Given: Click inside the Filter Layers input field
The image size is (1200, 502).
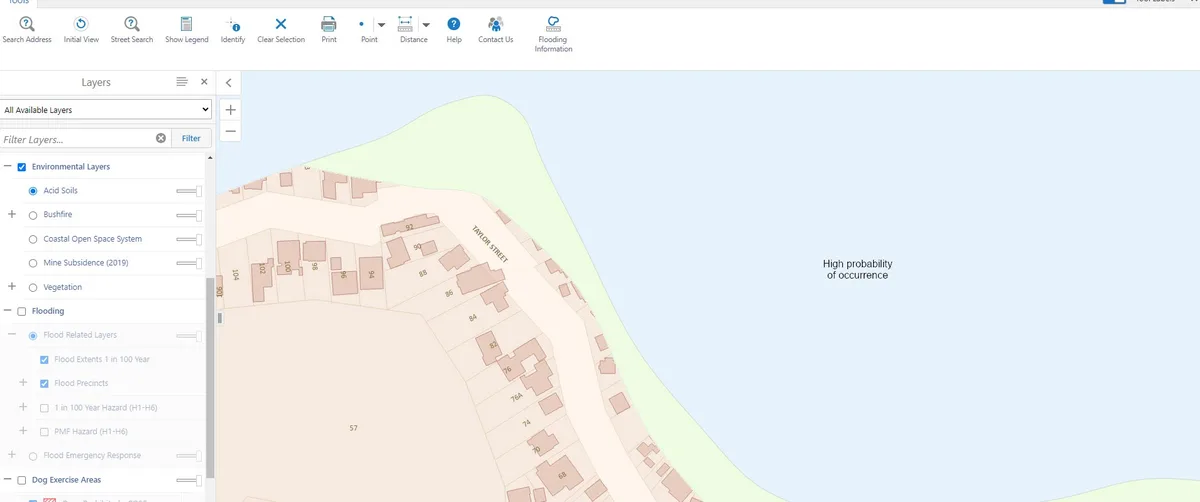Looking at the screenshot, I should coord(78,139).
